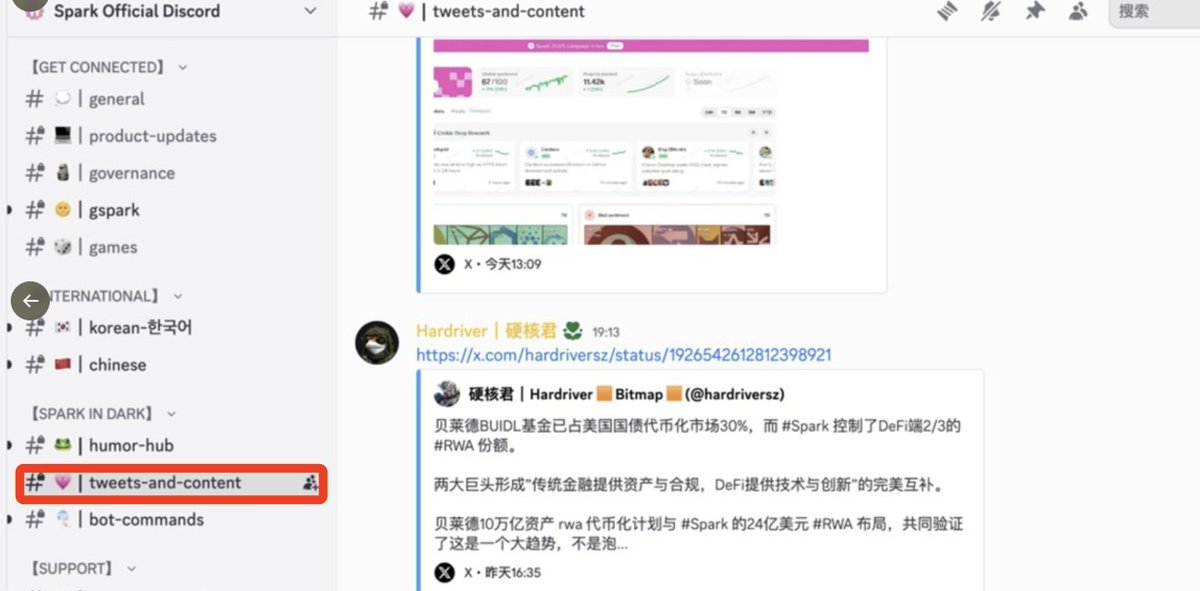Collapse the SUPPORT category
Screen dimensions: 1200x591
84,568
